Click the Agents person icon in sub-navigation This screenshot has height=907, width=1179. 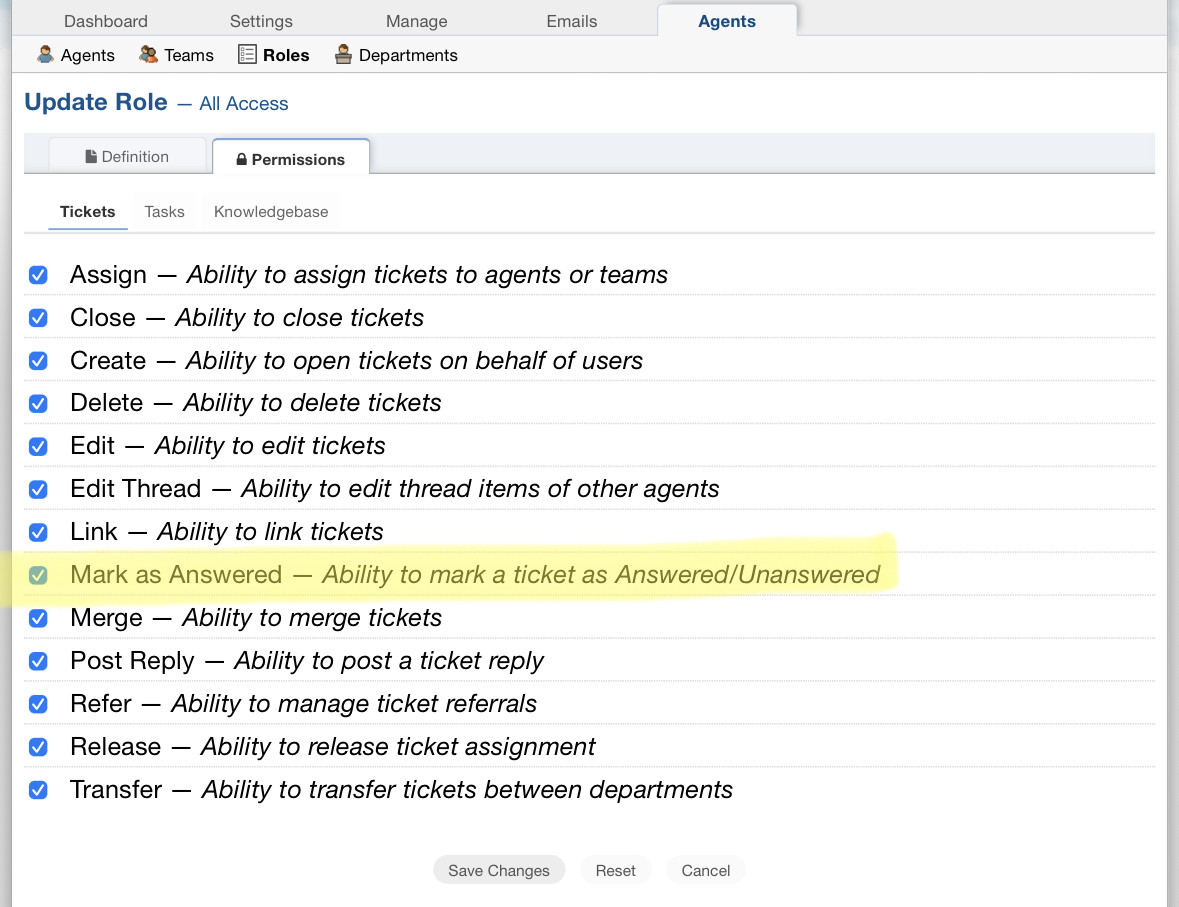[x=45, y=55]
